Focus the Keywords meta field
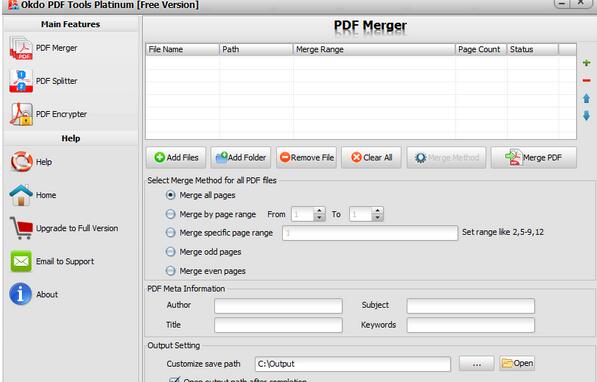This screenshot has width=597, height=382. (x=471, y=325)
